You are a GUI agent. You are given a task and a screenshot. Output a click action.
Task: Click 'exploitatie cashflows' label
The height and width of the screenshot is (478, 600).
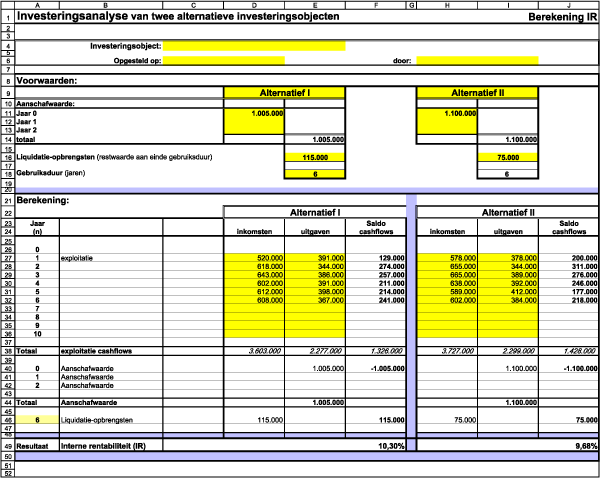point(96,351)
